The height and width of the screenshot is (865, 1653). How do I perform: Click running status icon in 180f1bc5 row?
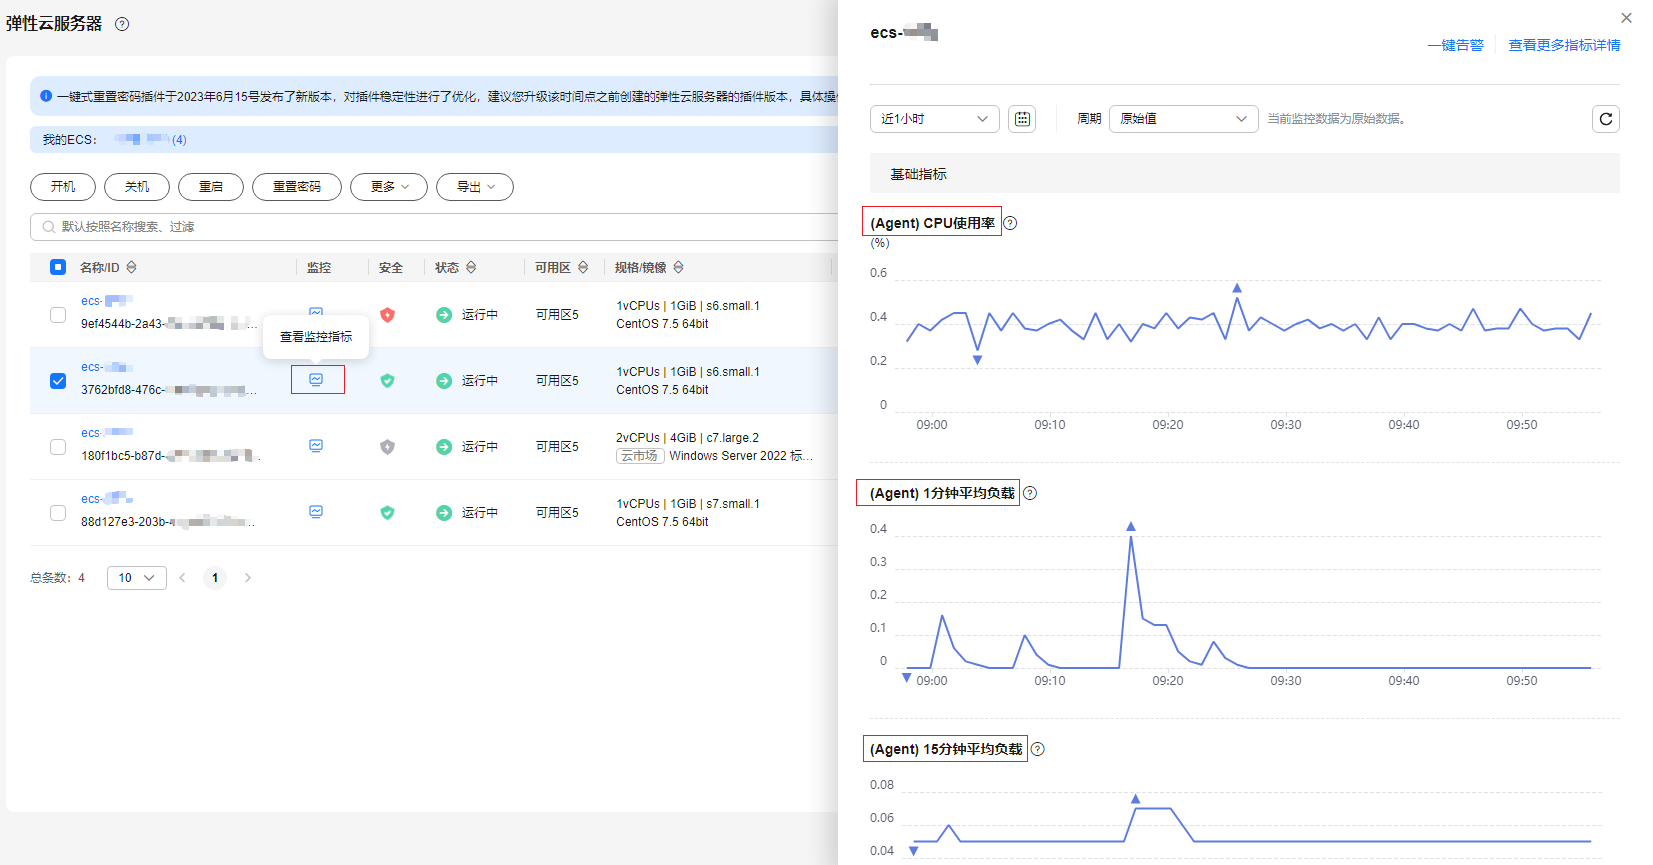tap(444, 447)
